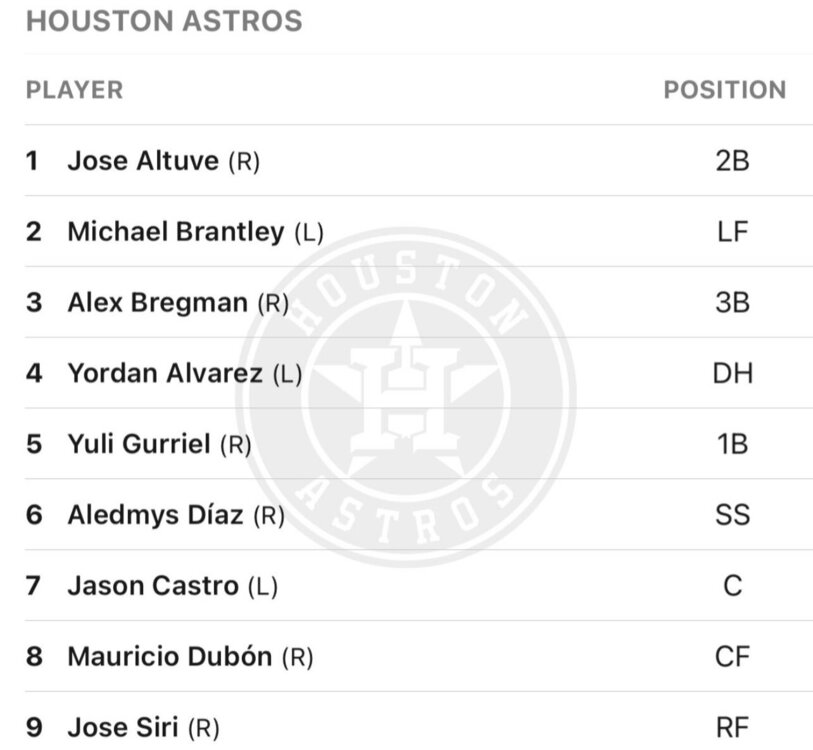The image size is (813, 750).
Task: Open Jose Altuve's player entry
Action: [142, 161]
